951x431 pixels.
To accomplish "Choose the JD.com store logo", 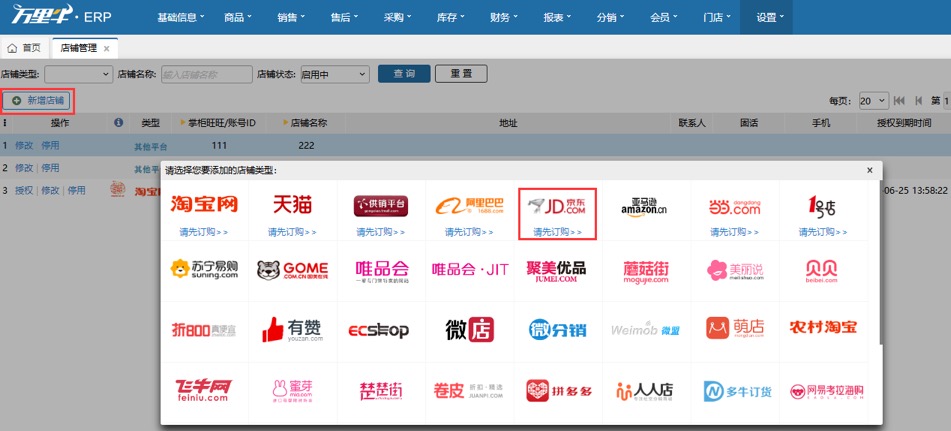I will pyautogui.click(x=557, y=207).
